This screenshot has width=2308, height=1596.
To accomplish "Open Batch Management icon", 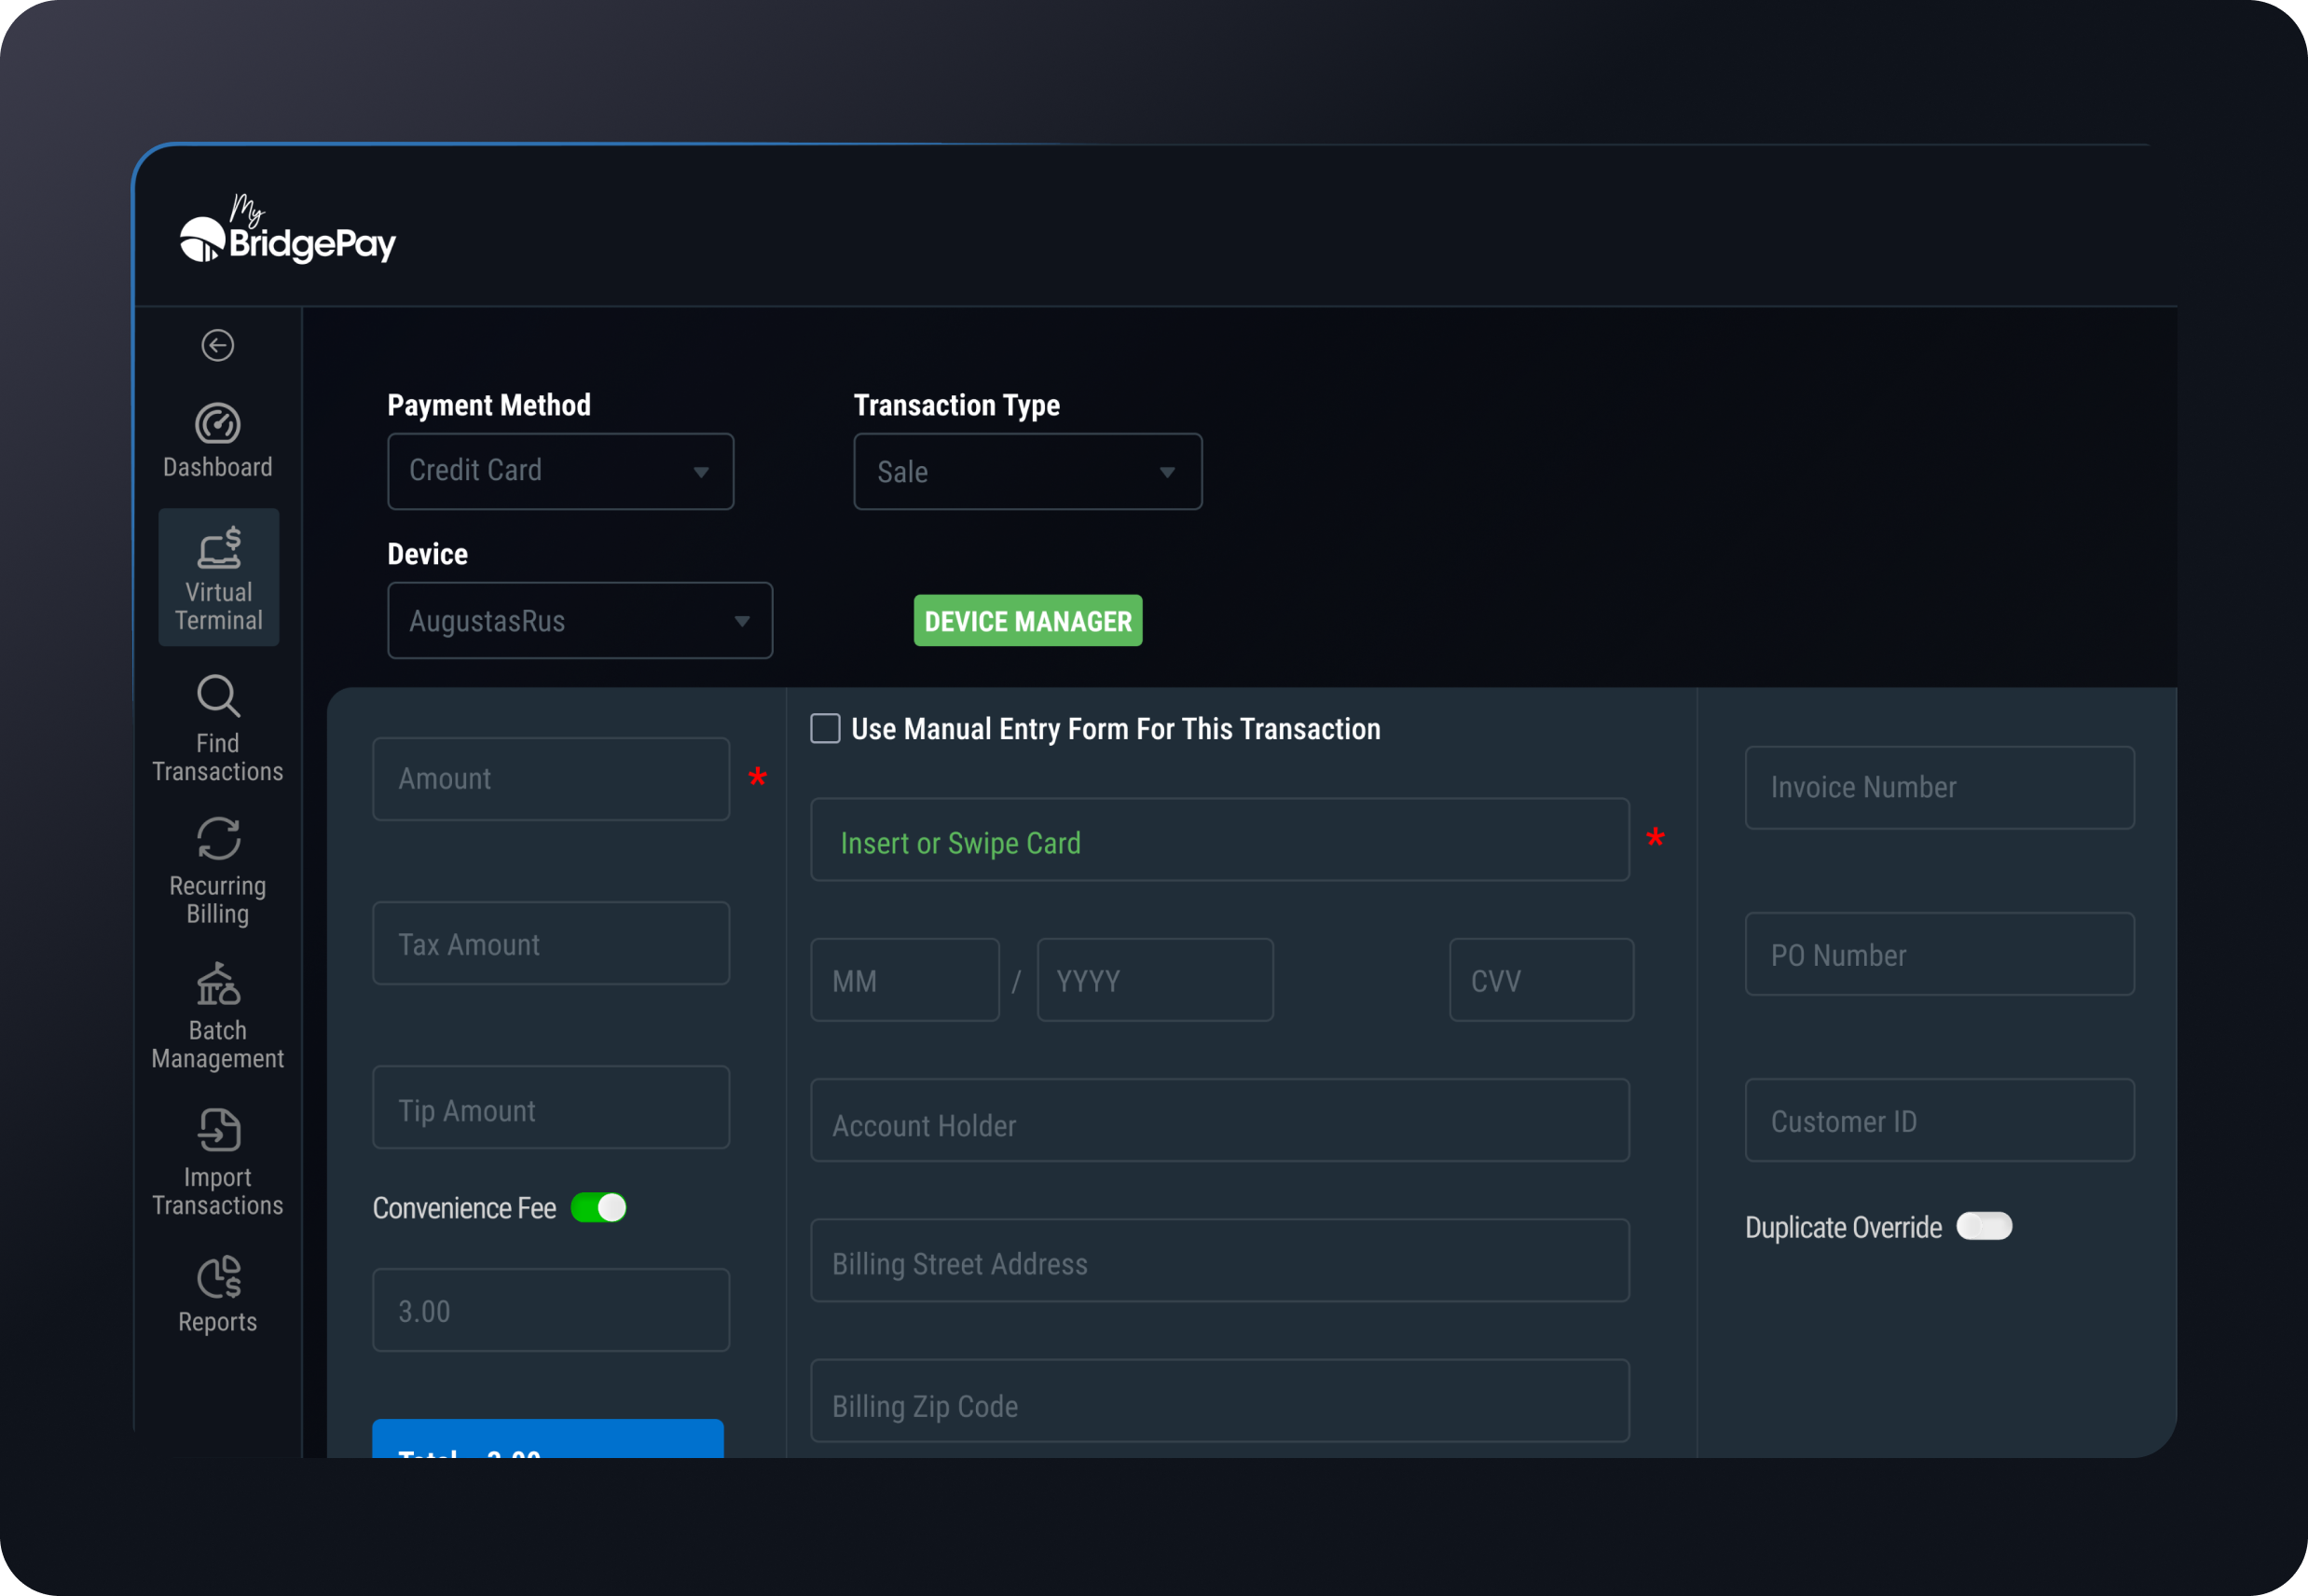I will point(217,983).
